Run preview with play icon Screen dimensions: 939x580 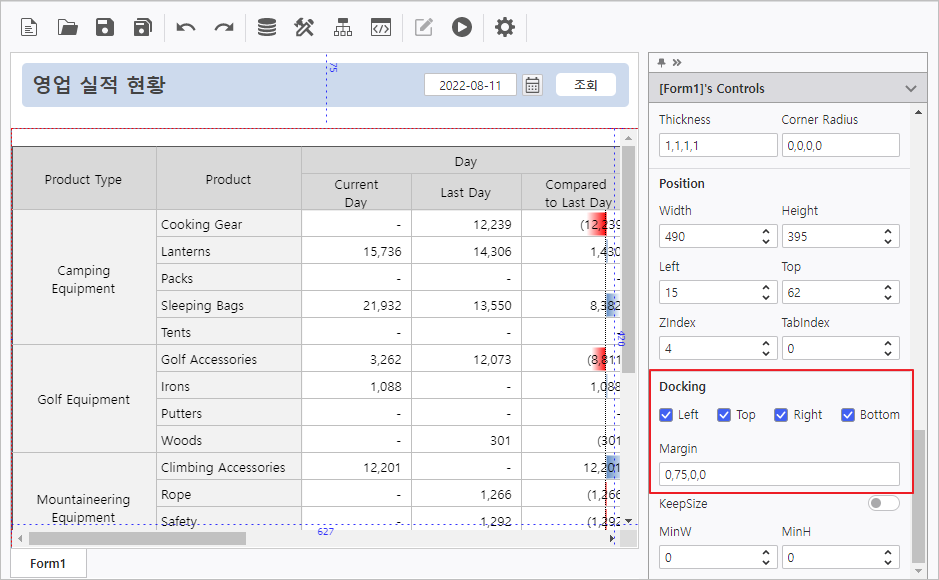point(462,28)
